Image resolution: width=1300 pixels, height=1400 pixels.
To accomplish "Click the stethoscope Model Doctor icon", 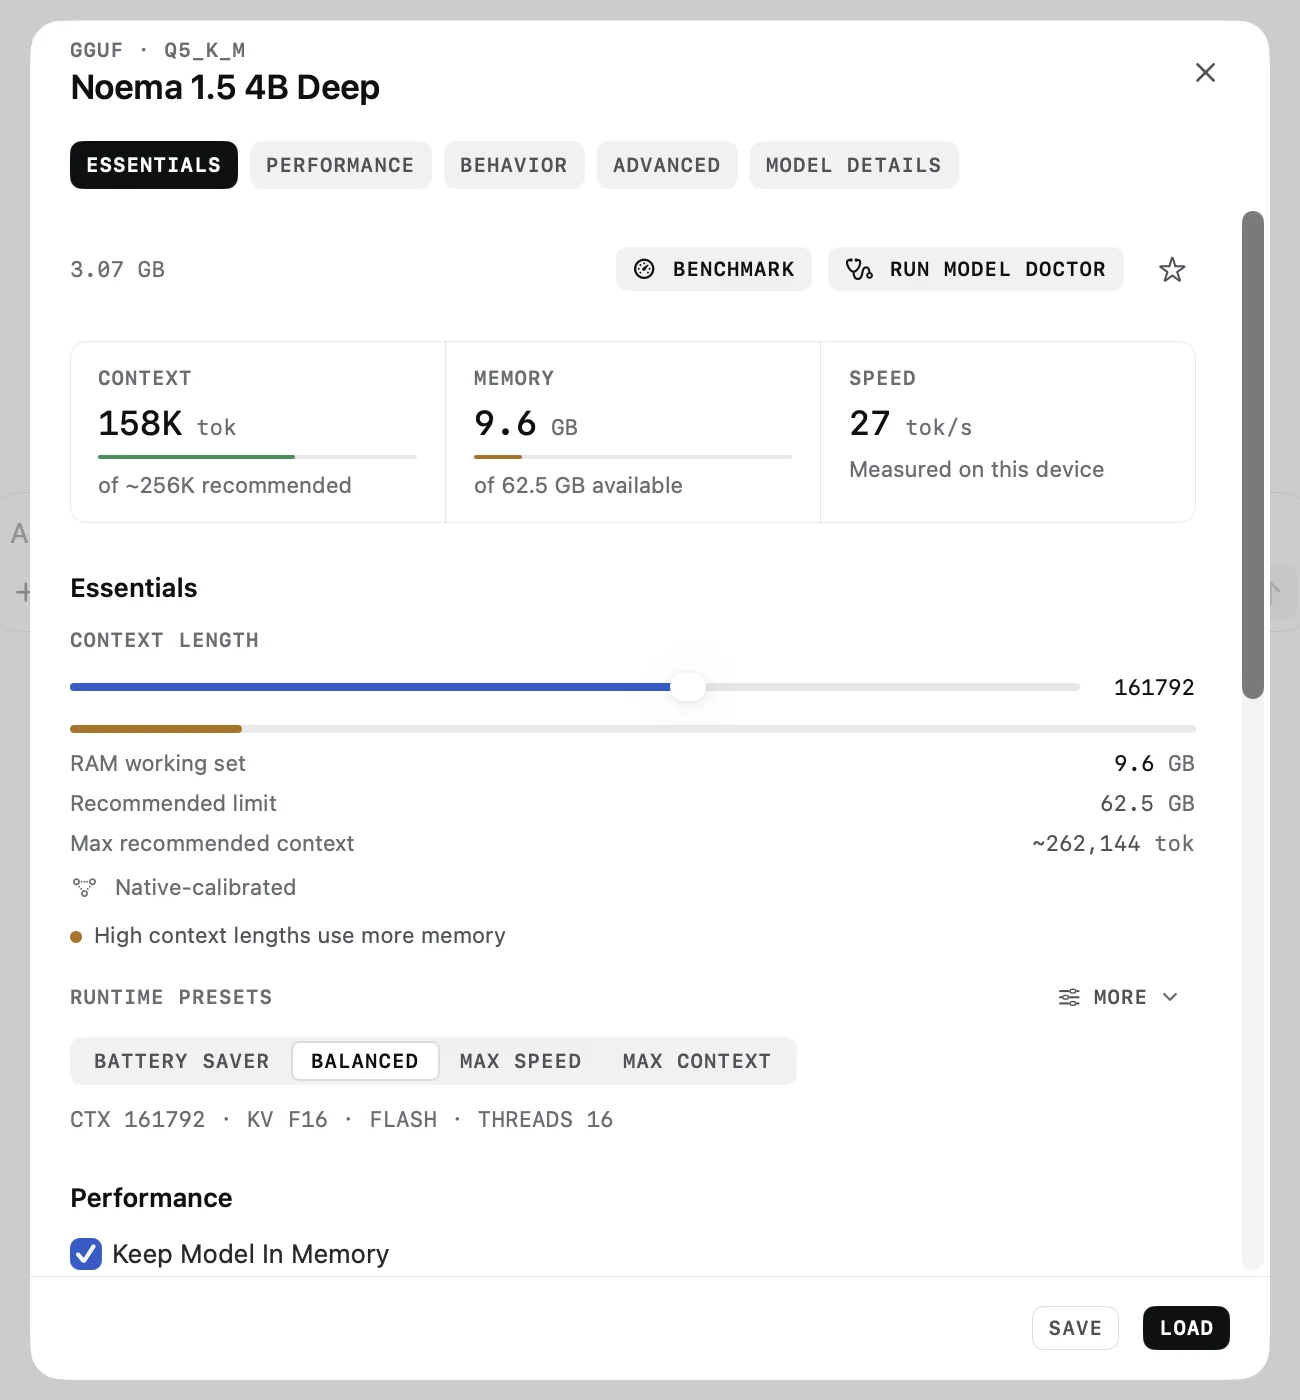I will point(859,269).
